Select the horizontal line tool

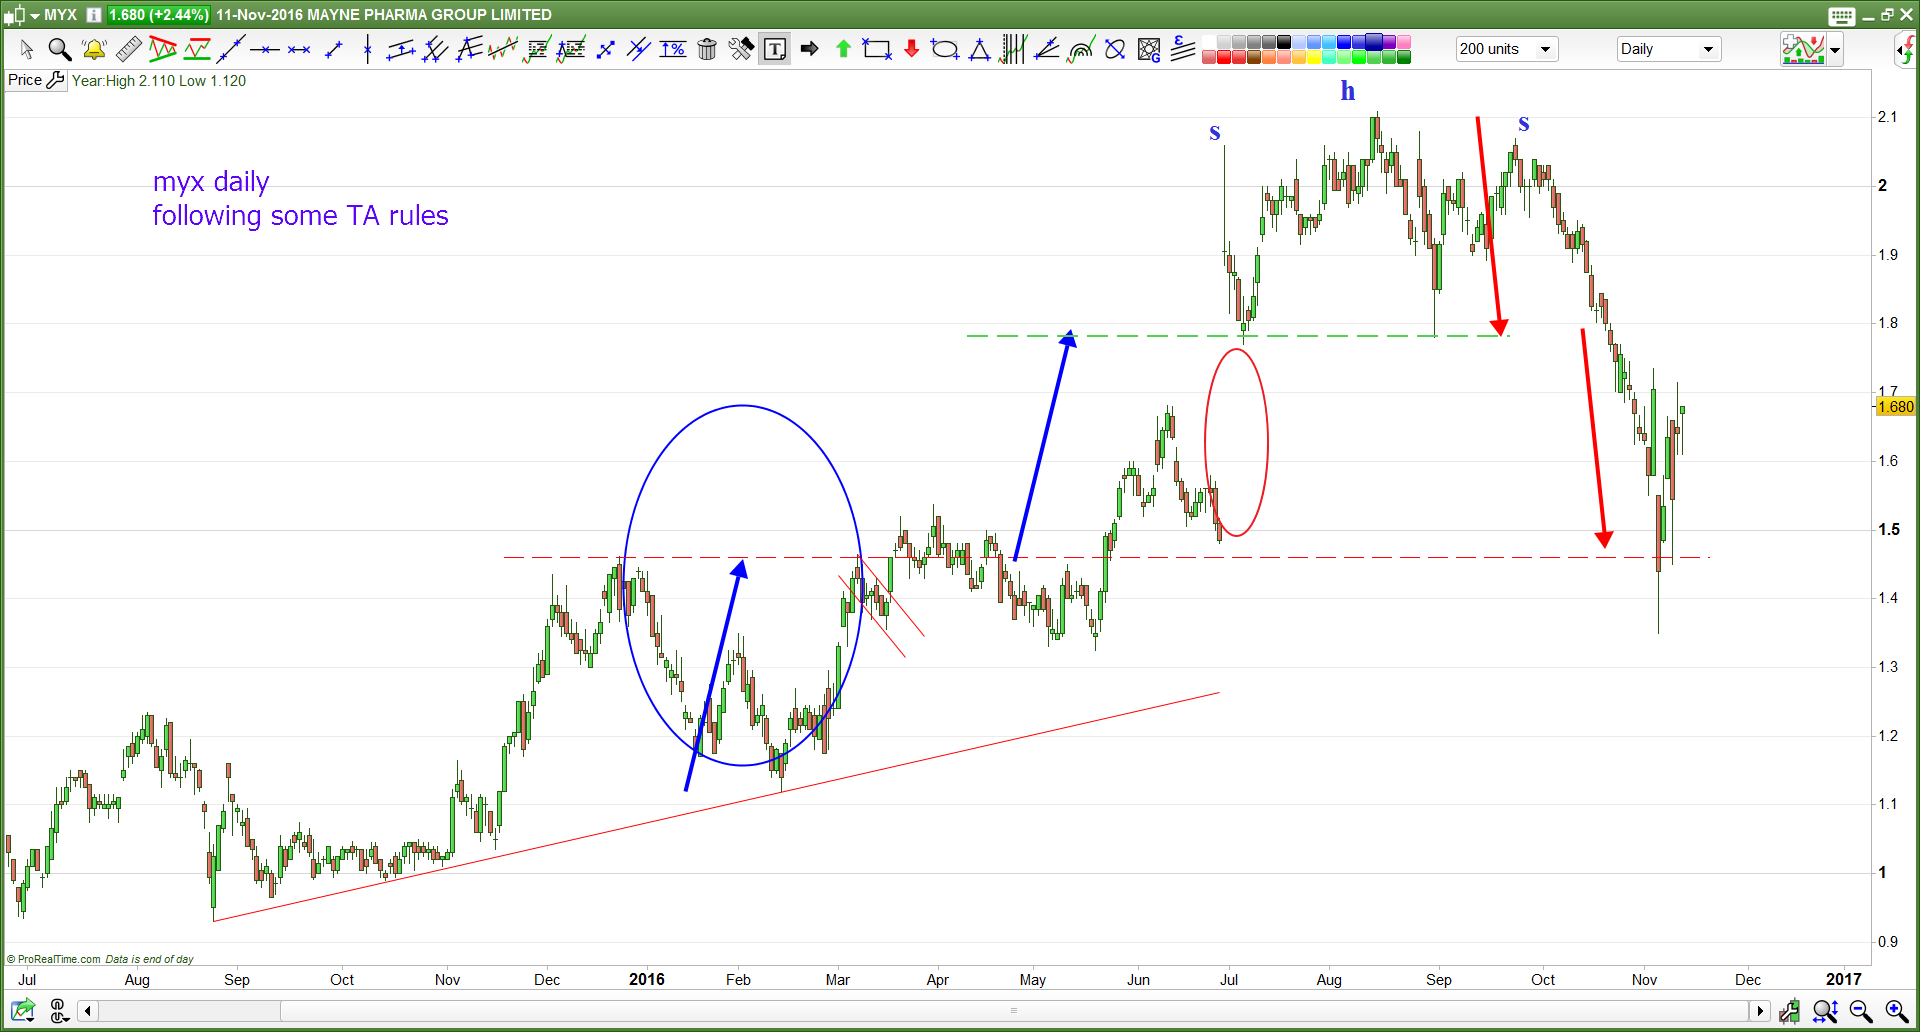coord(265,49)
